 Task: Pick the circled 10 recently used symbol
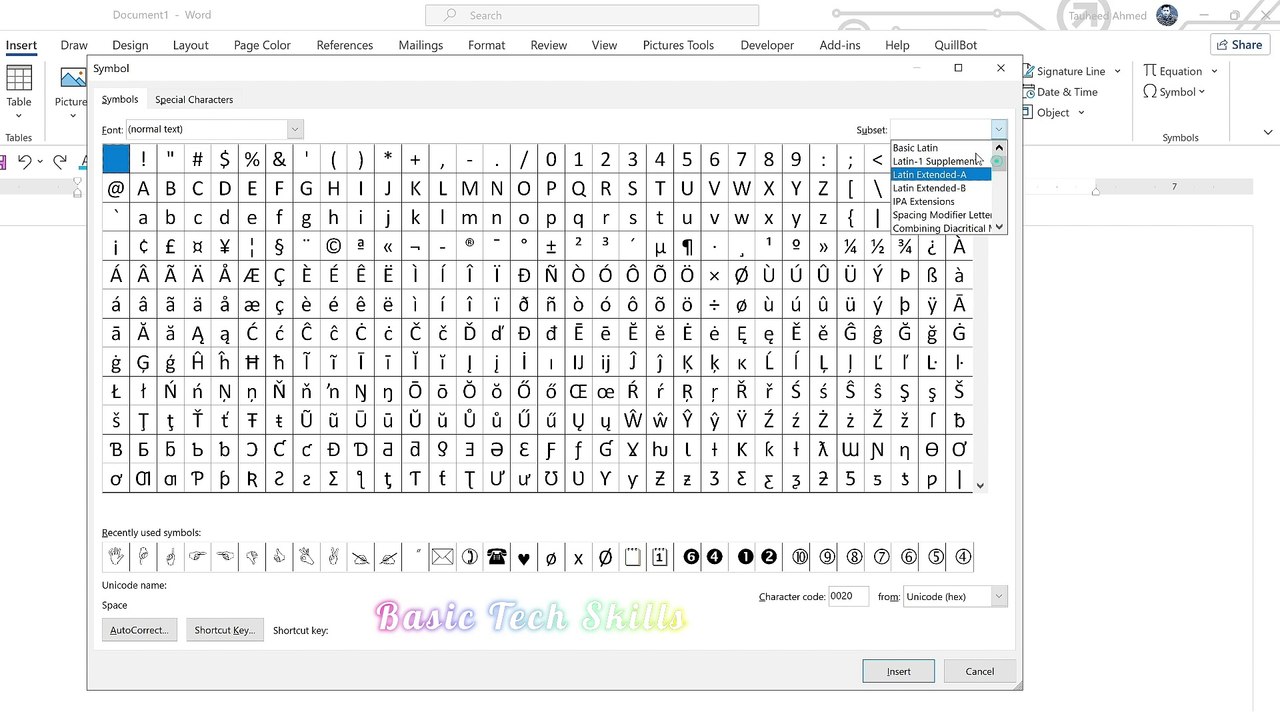(800, 557)
